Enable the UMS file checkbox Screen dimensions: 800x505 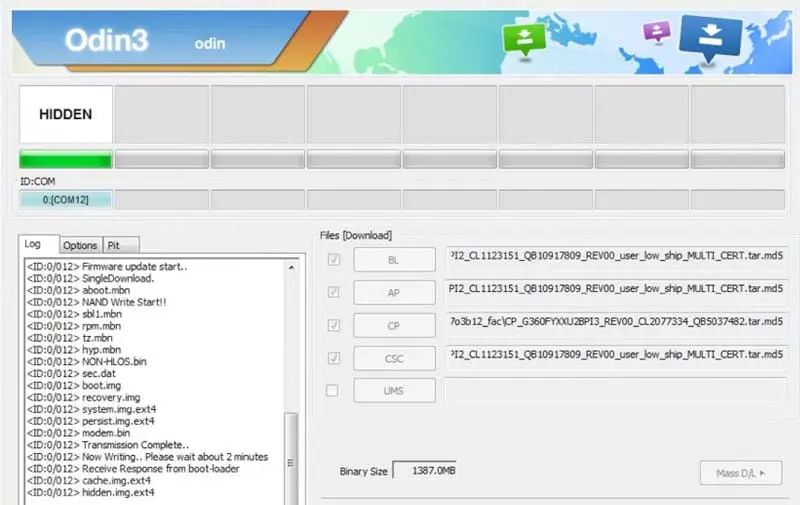click(x=332, y=391)
